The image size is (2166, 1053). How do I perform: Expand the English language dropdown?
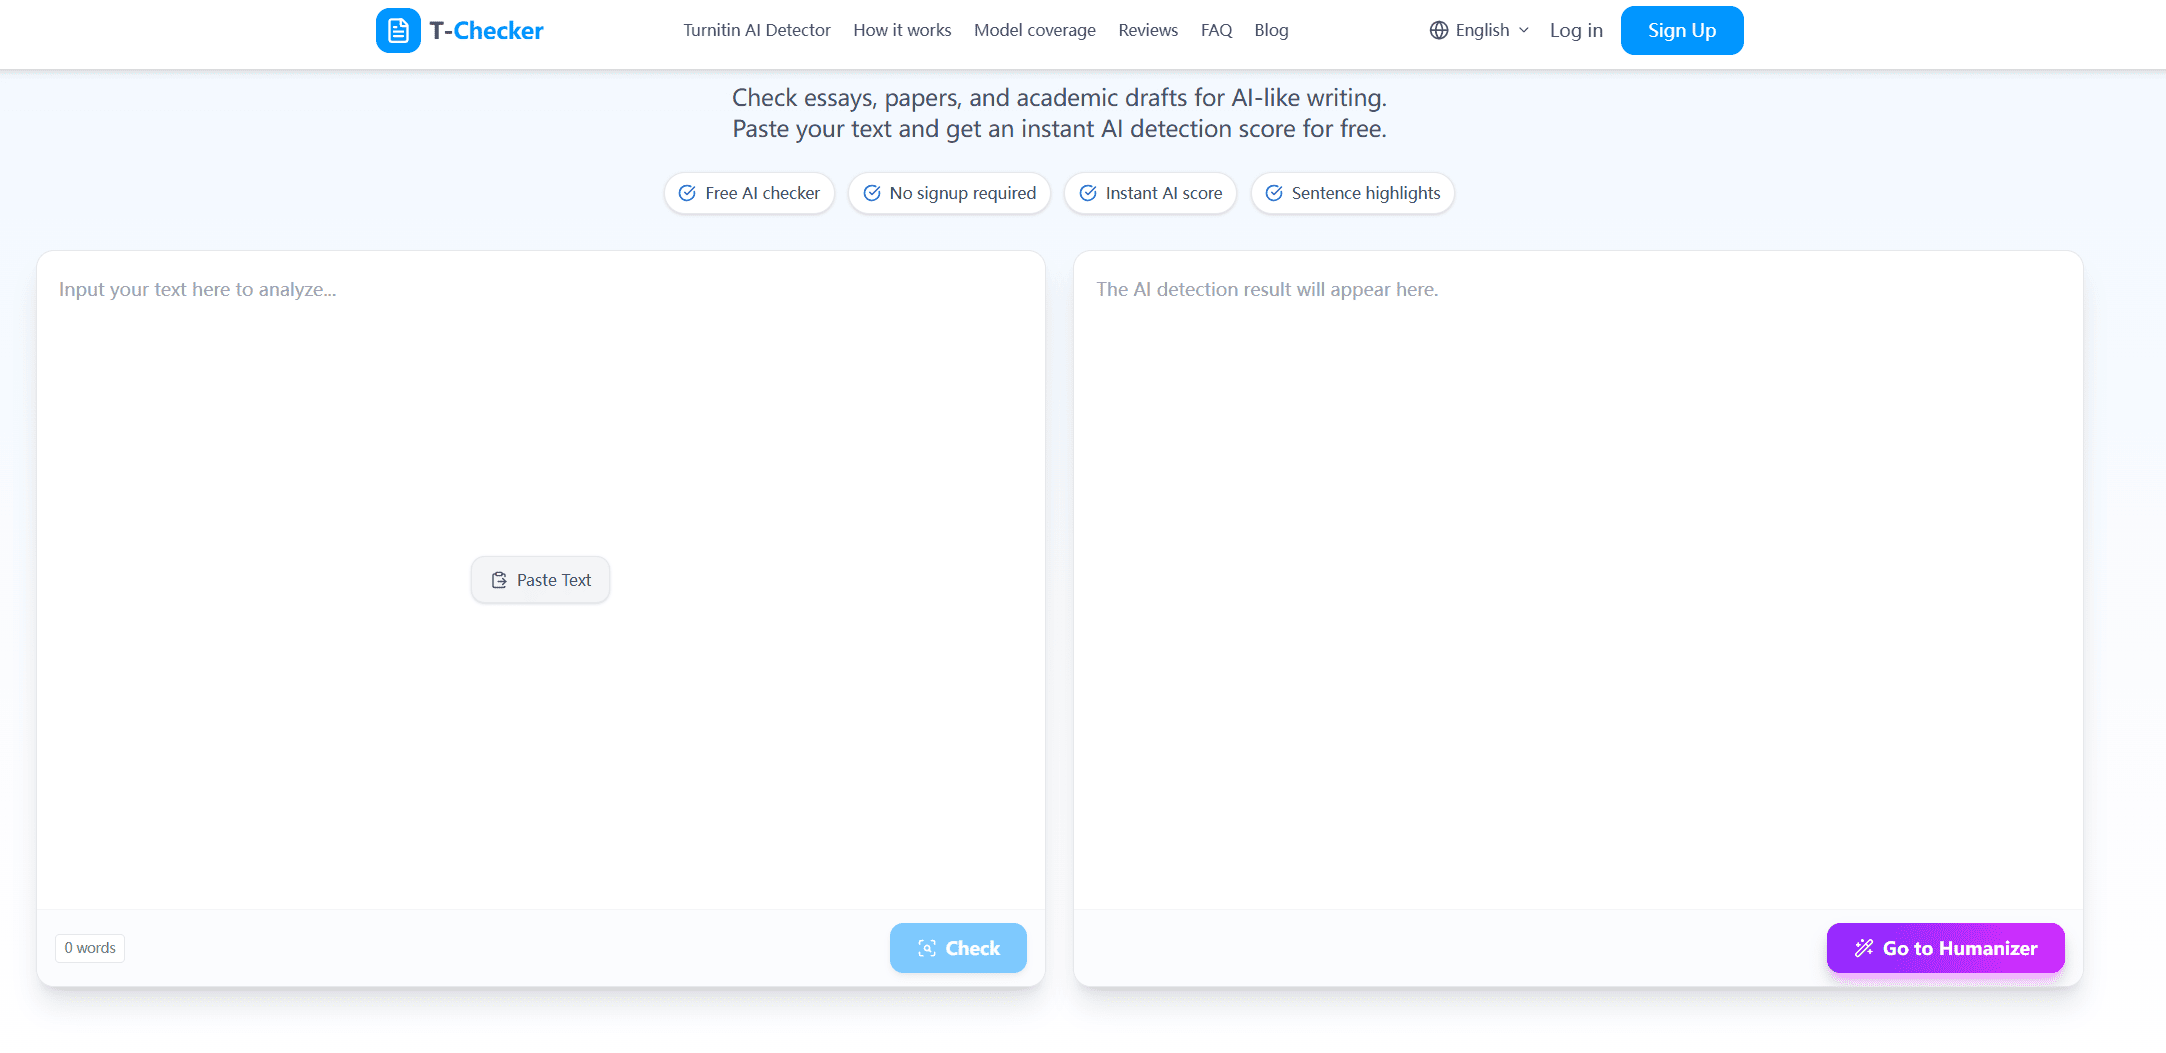click(x=1480, y=30)
